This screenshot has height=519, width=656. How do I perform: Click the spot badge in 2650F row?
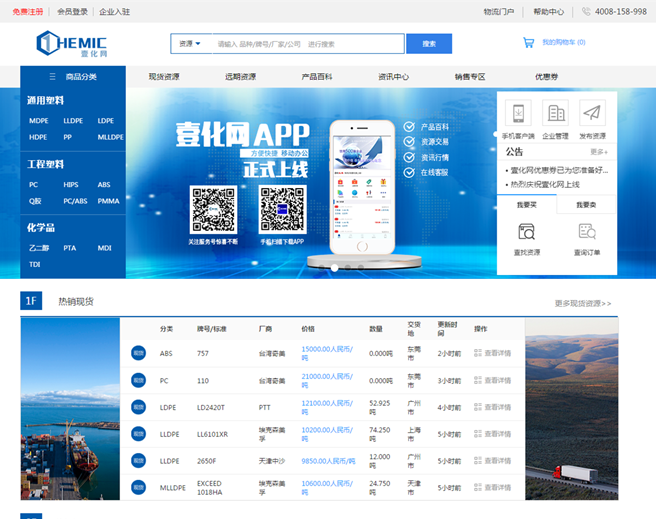pos(138,461)
